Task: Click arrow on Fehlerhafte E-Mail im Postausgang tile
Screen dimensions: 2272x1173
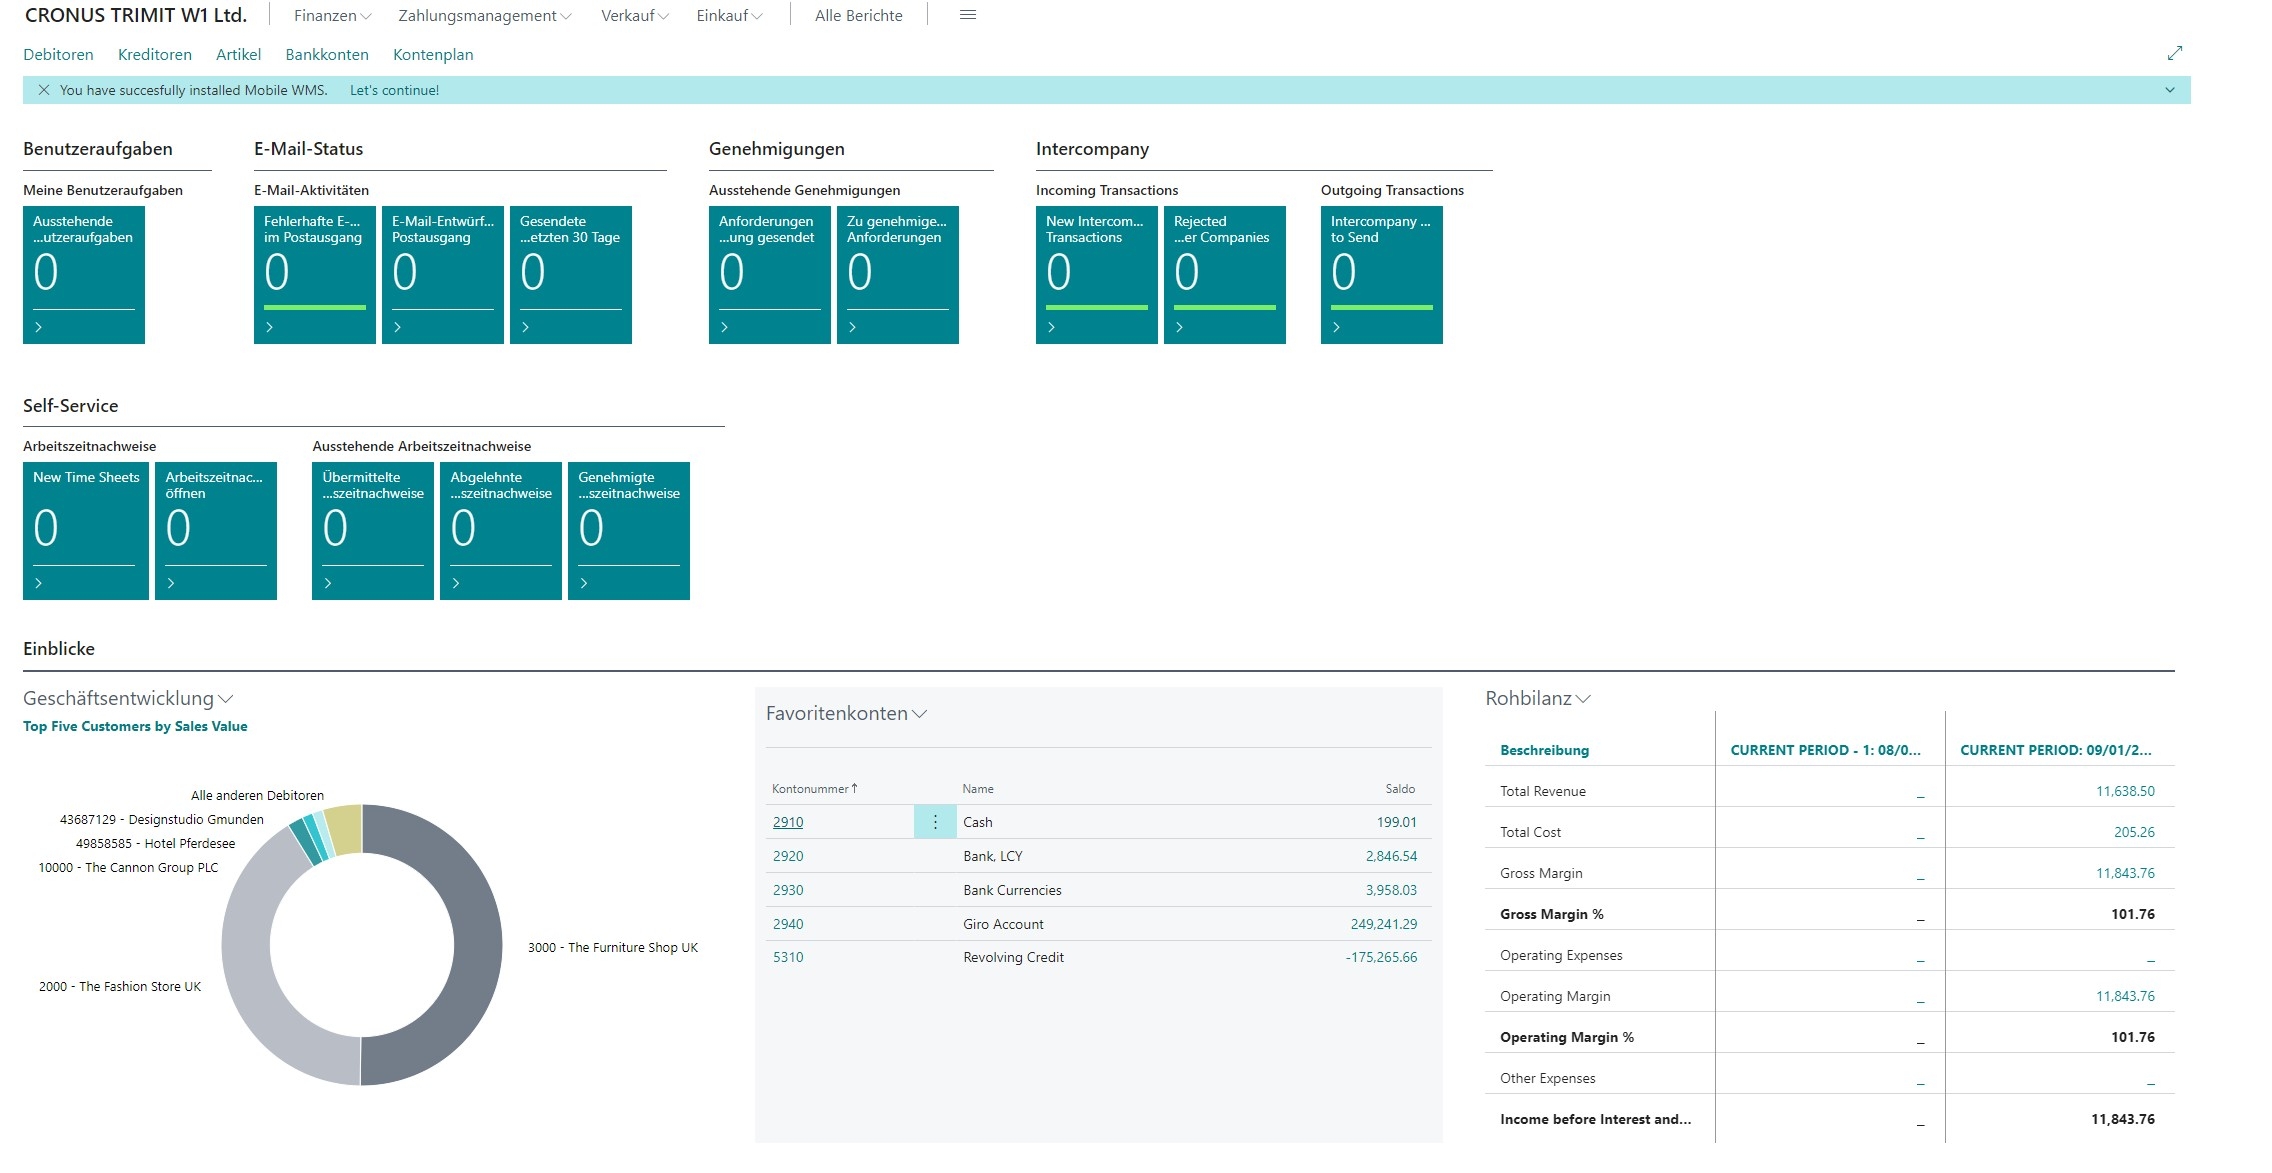Action: click(x=270, y=327)
